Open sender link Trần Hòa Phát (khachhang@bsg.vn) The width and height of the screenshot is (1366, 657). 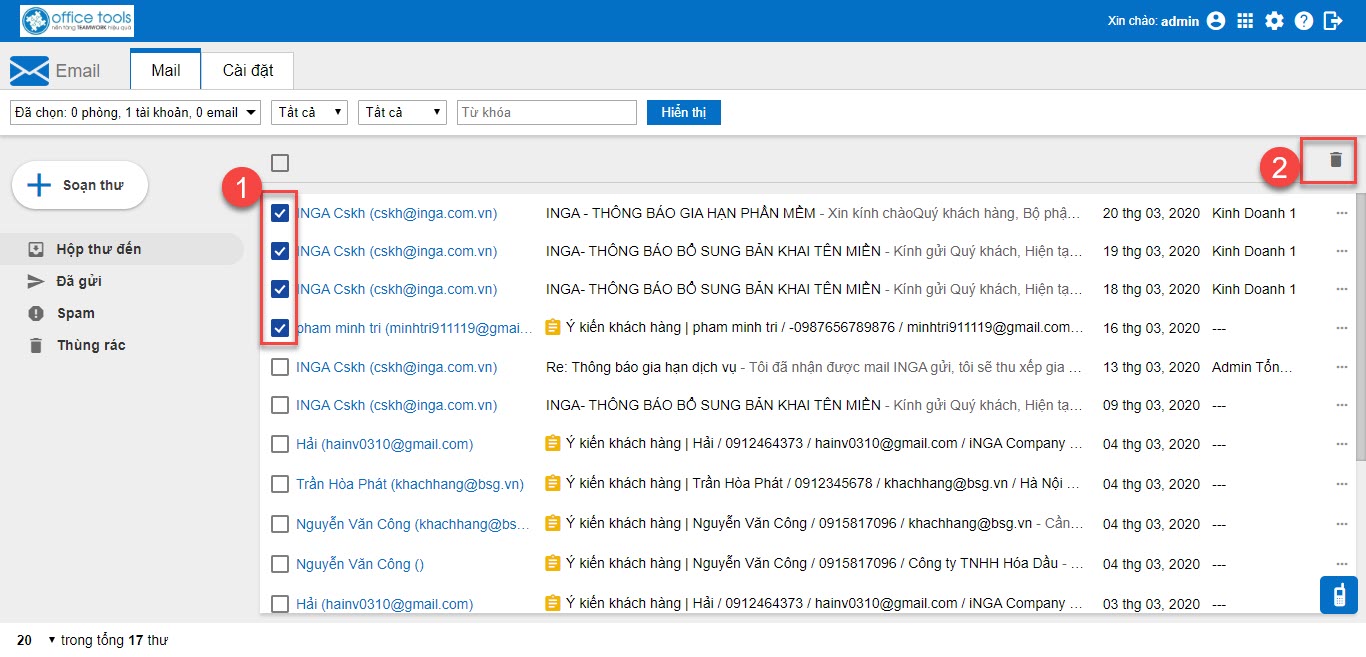[x=410, y=484]
